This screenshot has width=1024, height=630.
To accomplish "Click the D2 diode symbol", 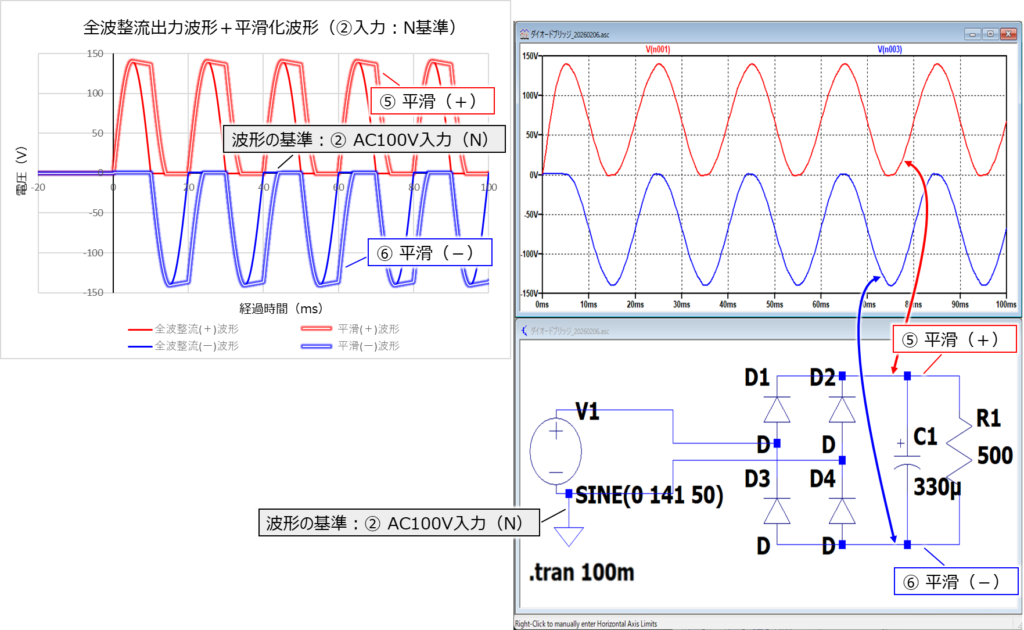I will (841, 411).
